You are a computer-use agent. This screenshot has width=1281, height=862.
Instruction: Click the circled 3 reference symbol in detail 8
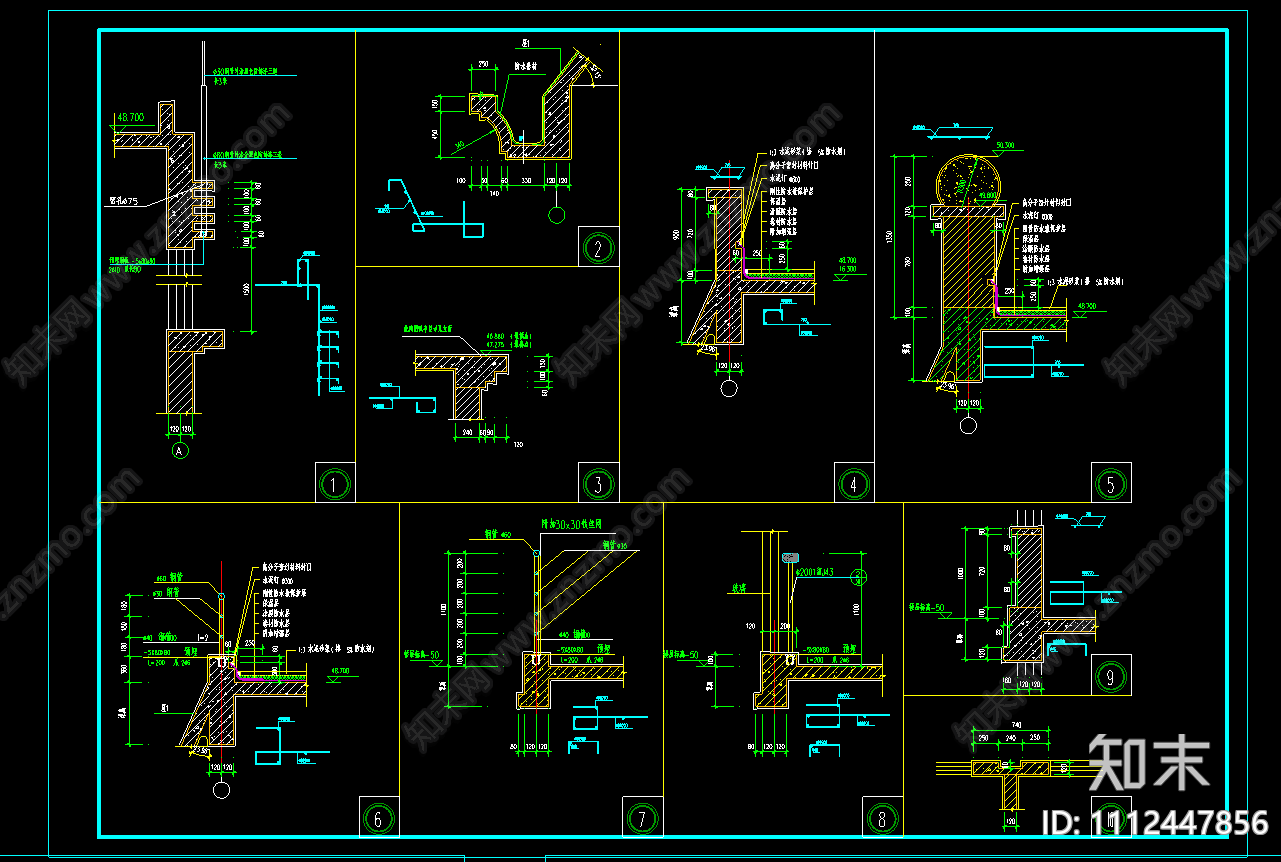click(x=857, y=576)
